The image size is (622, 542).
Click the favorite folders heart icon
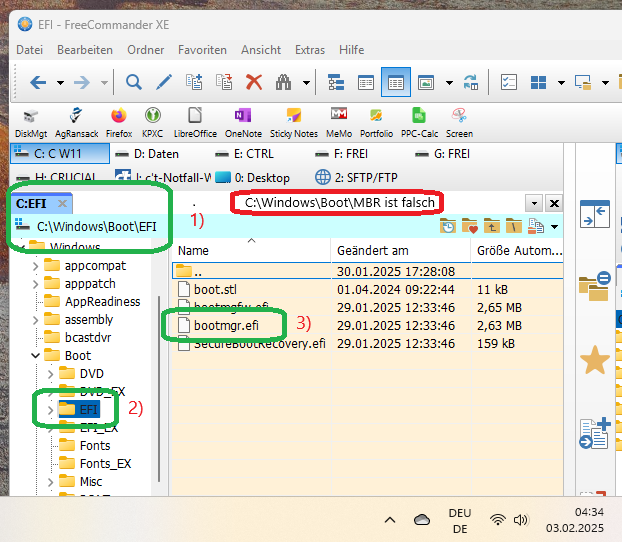pos(470,226)
